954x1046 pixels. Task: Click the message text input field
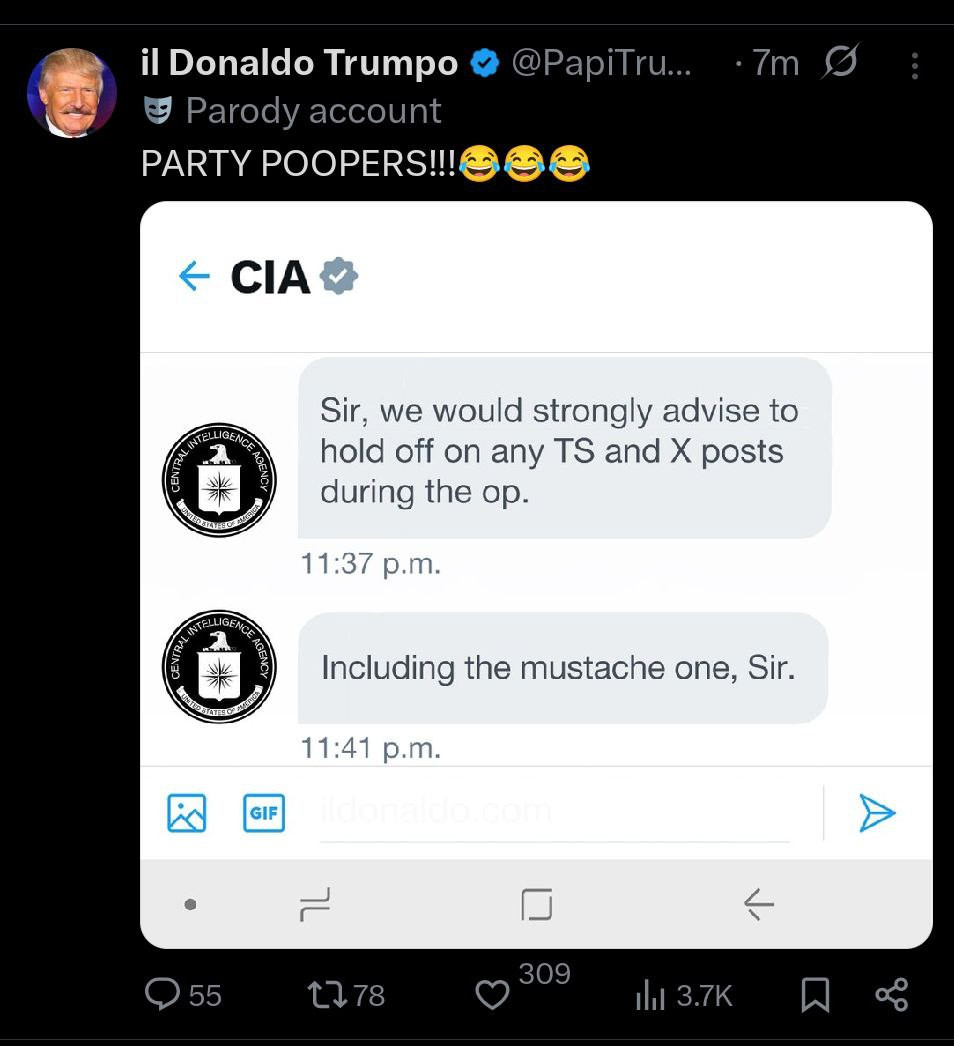[555, 813]
